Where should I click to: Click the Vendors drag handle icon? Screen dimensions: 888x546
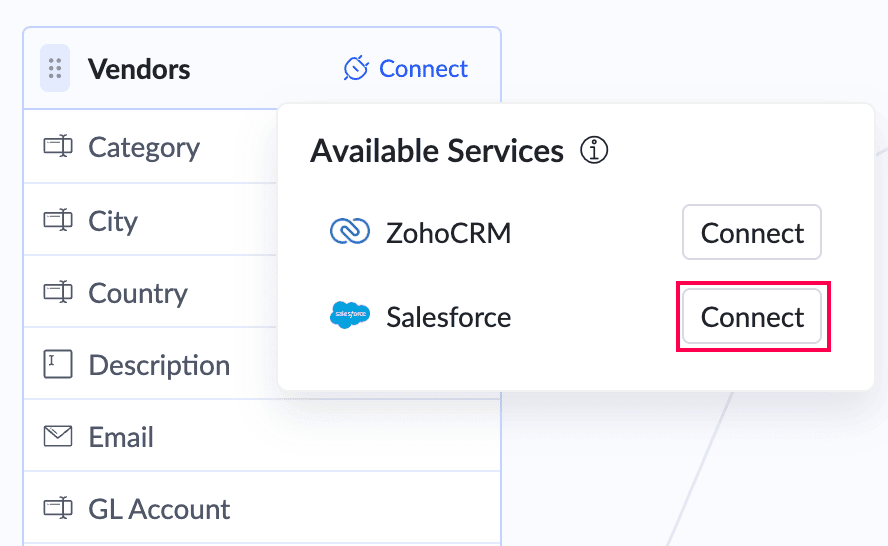coord(55,68)
